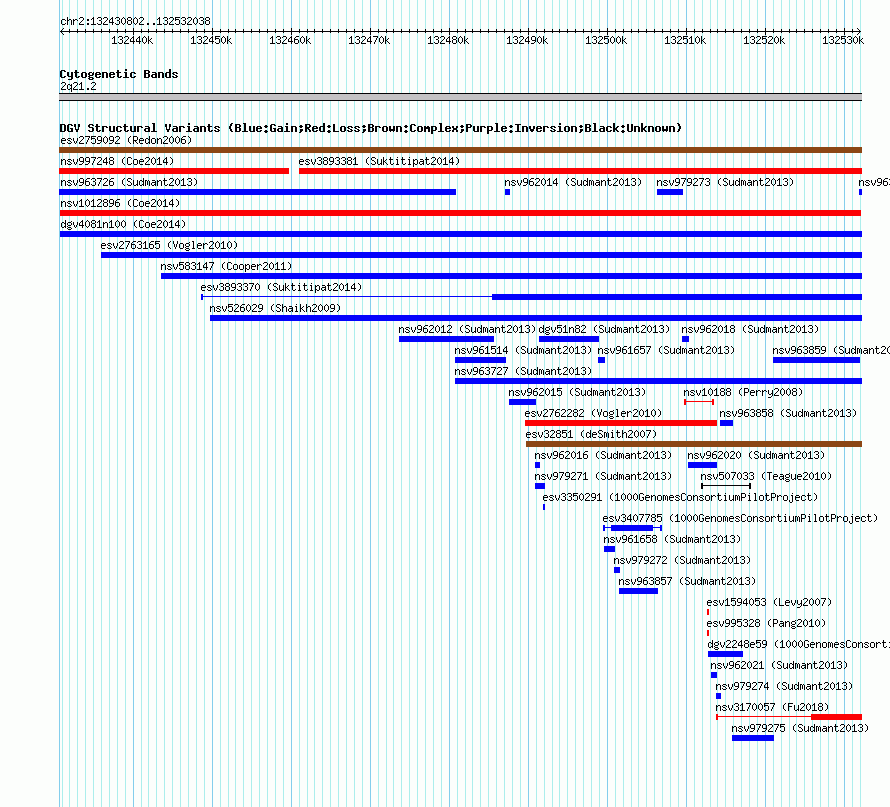
Task: Click the esv2759092 (Redon2006) variant label
Action: [x=126, y=140]
